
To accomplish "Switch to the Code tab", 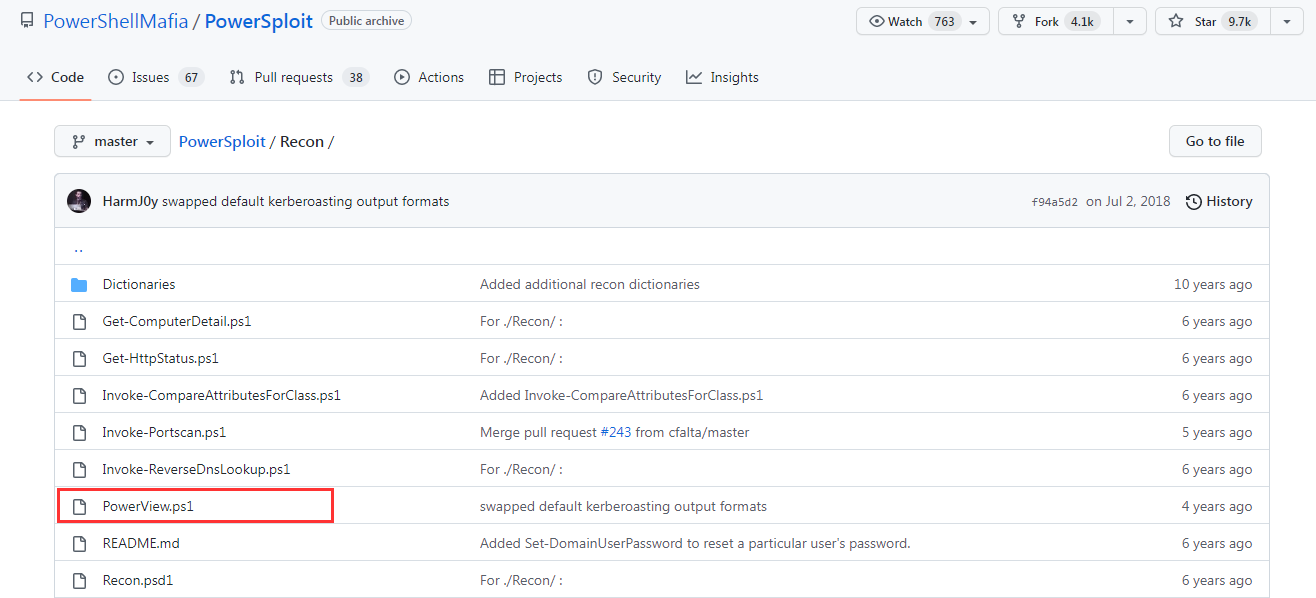I will (x=56, y=77).
